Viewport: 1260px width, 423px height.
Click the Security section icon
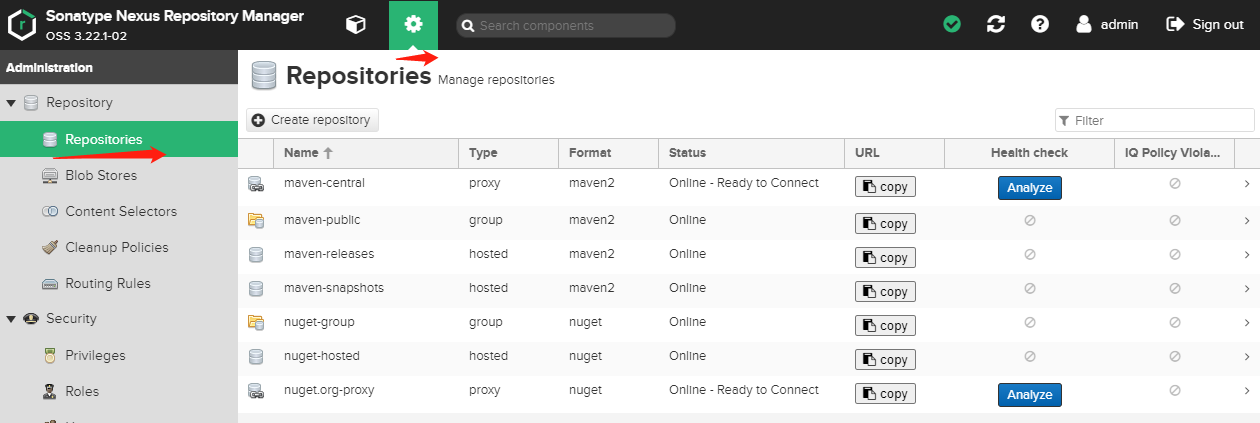pos(31,319)
